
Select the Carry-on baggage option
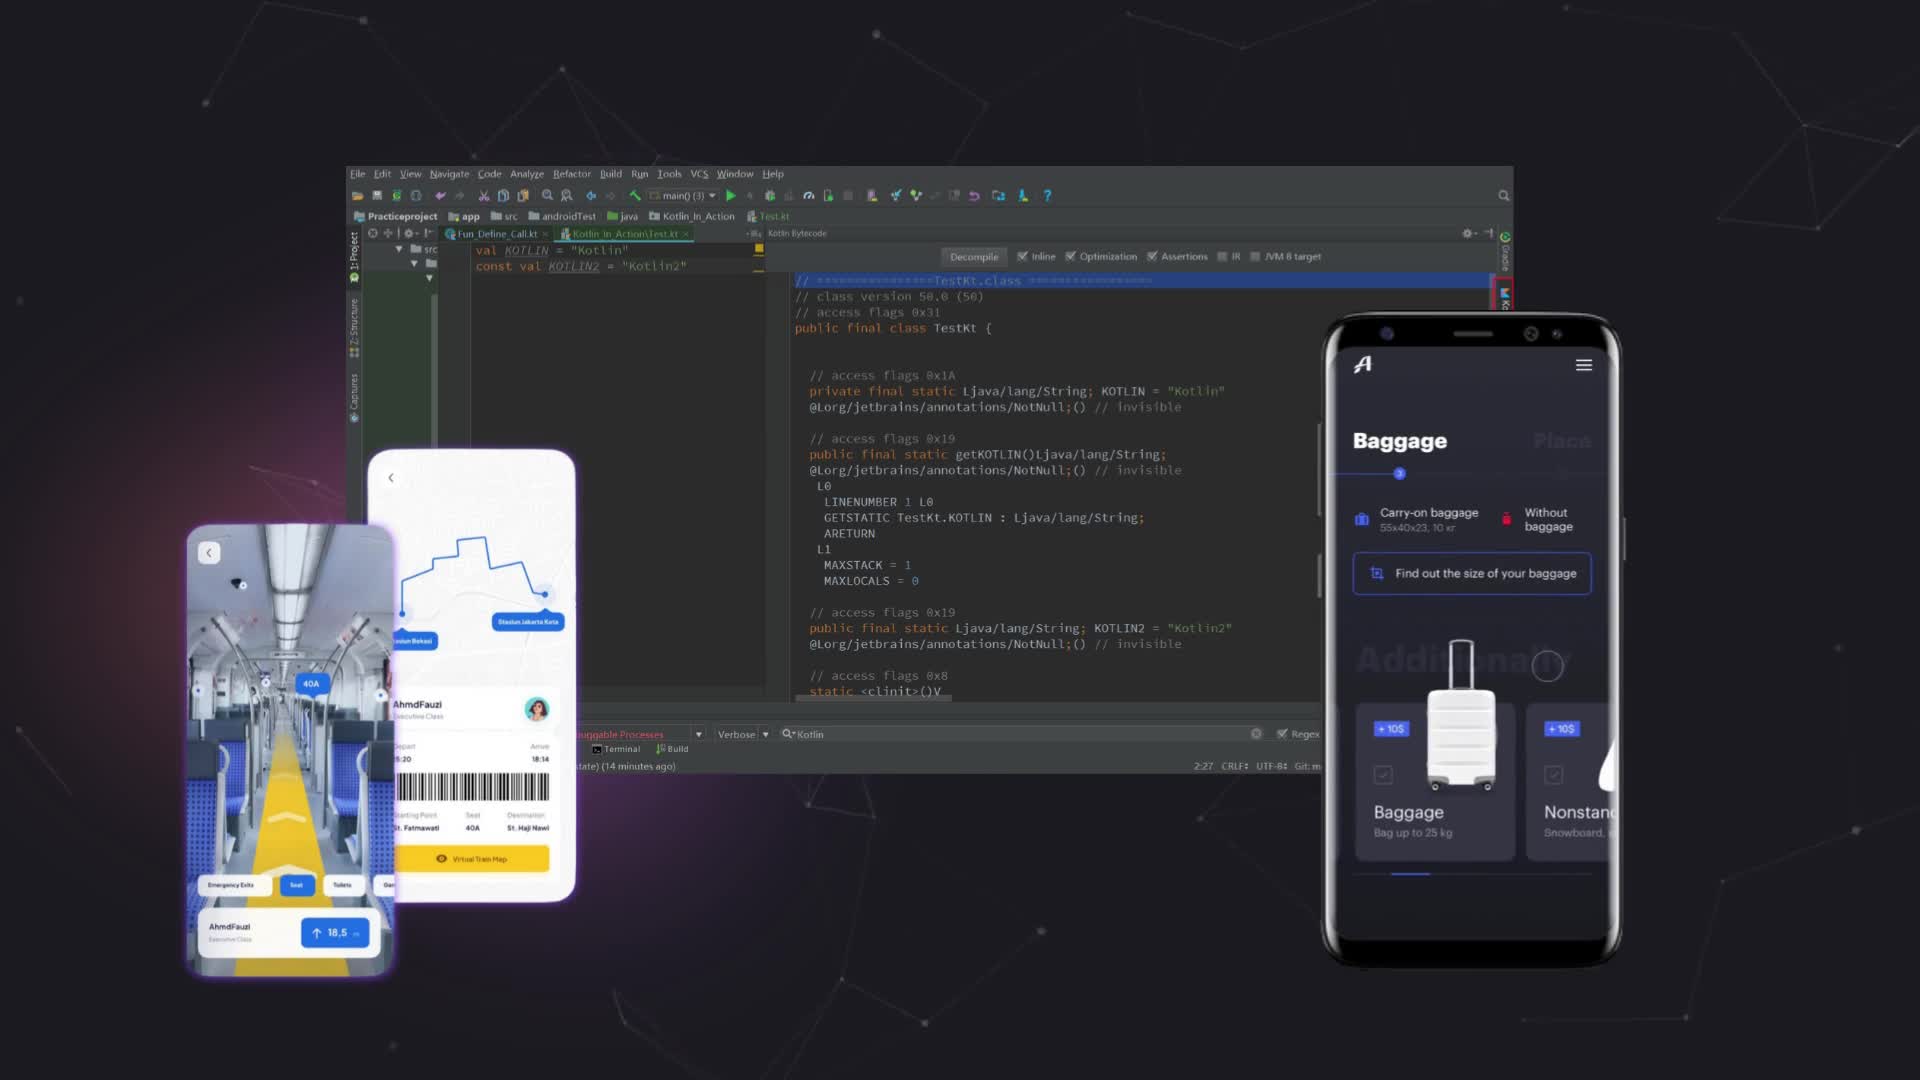[x=1417, y=520]
